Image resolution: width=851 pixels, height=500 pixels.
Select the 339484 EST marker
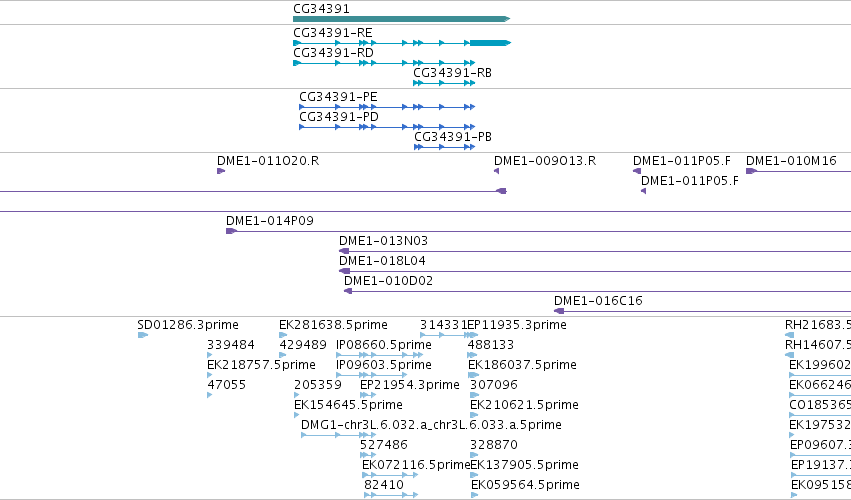pos(209,355)
